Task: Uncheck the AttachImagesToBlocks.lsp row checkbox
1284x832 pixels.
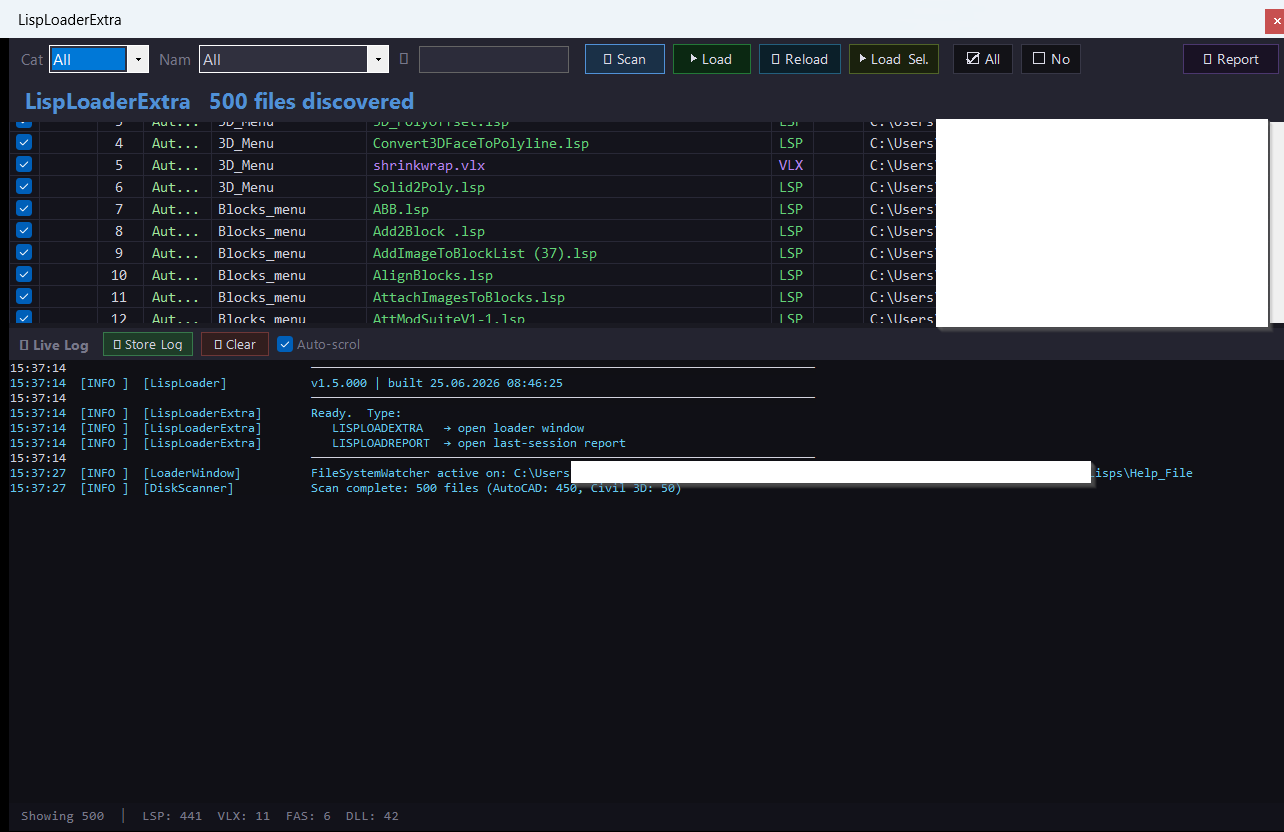Action: 24,297
